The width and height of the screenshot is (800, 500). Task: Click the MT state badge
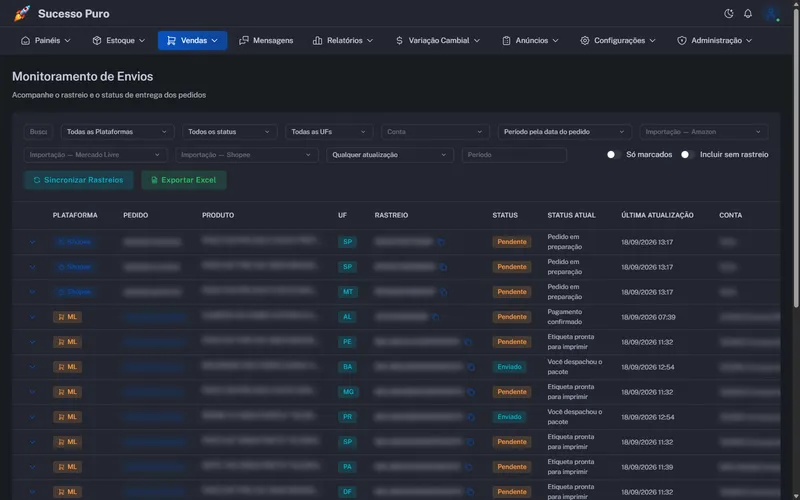(x=347, y=292)
